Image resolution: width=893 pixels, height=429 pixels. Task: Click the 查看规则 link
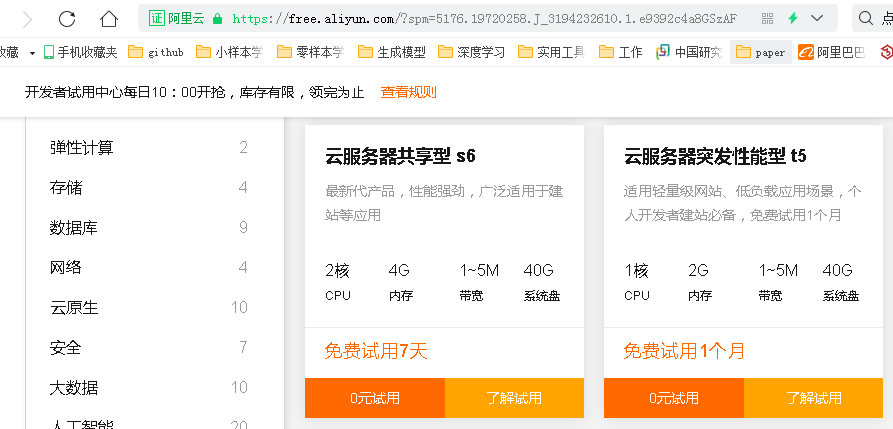click(x=408, y=92)
